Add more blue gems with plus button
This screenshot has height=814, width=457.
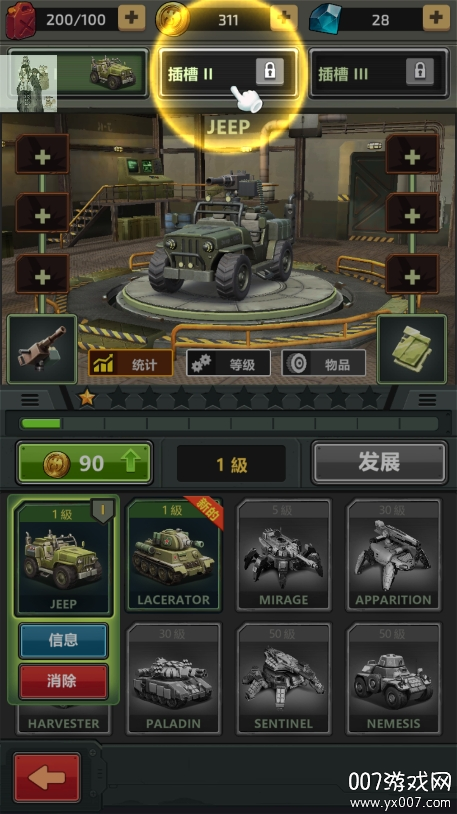436,19
